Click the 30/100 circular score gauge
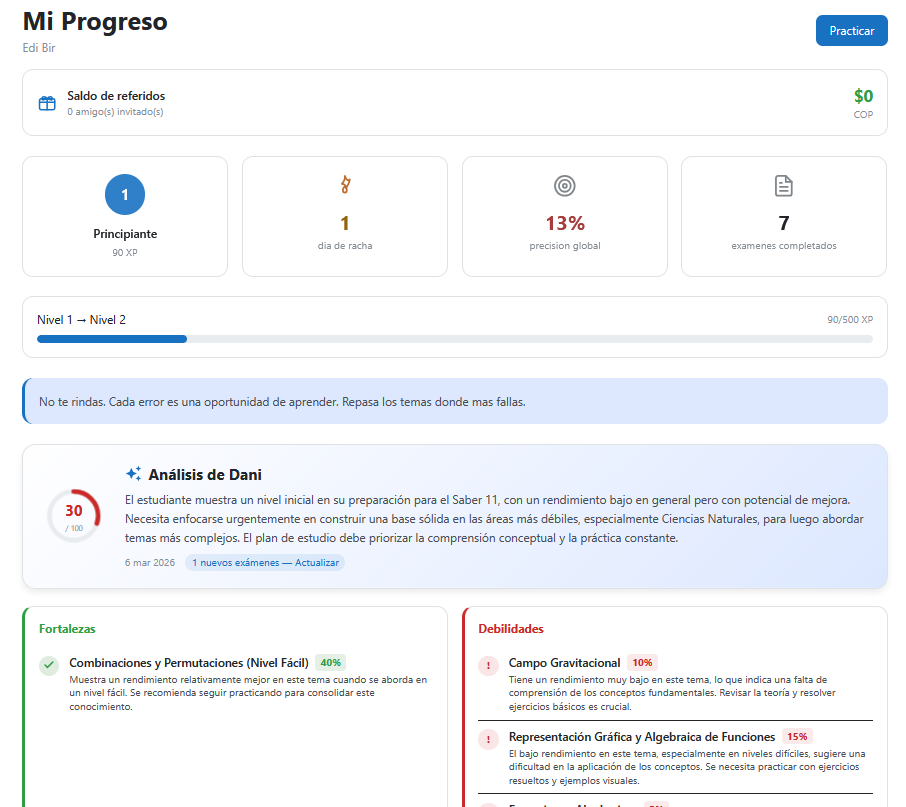The image size is (906, 807). [74, 516]
